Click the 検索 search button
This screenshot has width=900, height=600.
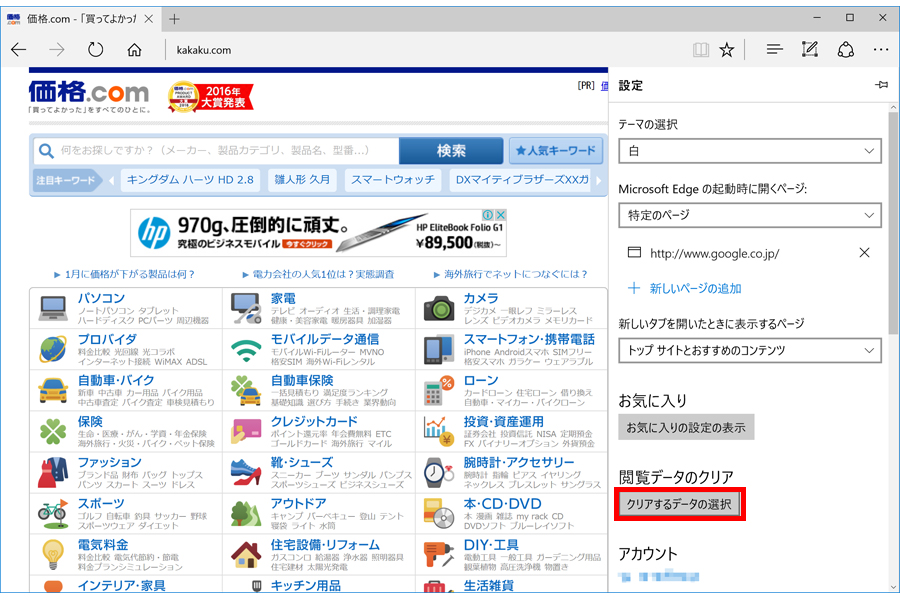[451, 150]
